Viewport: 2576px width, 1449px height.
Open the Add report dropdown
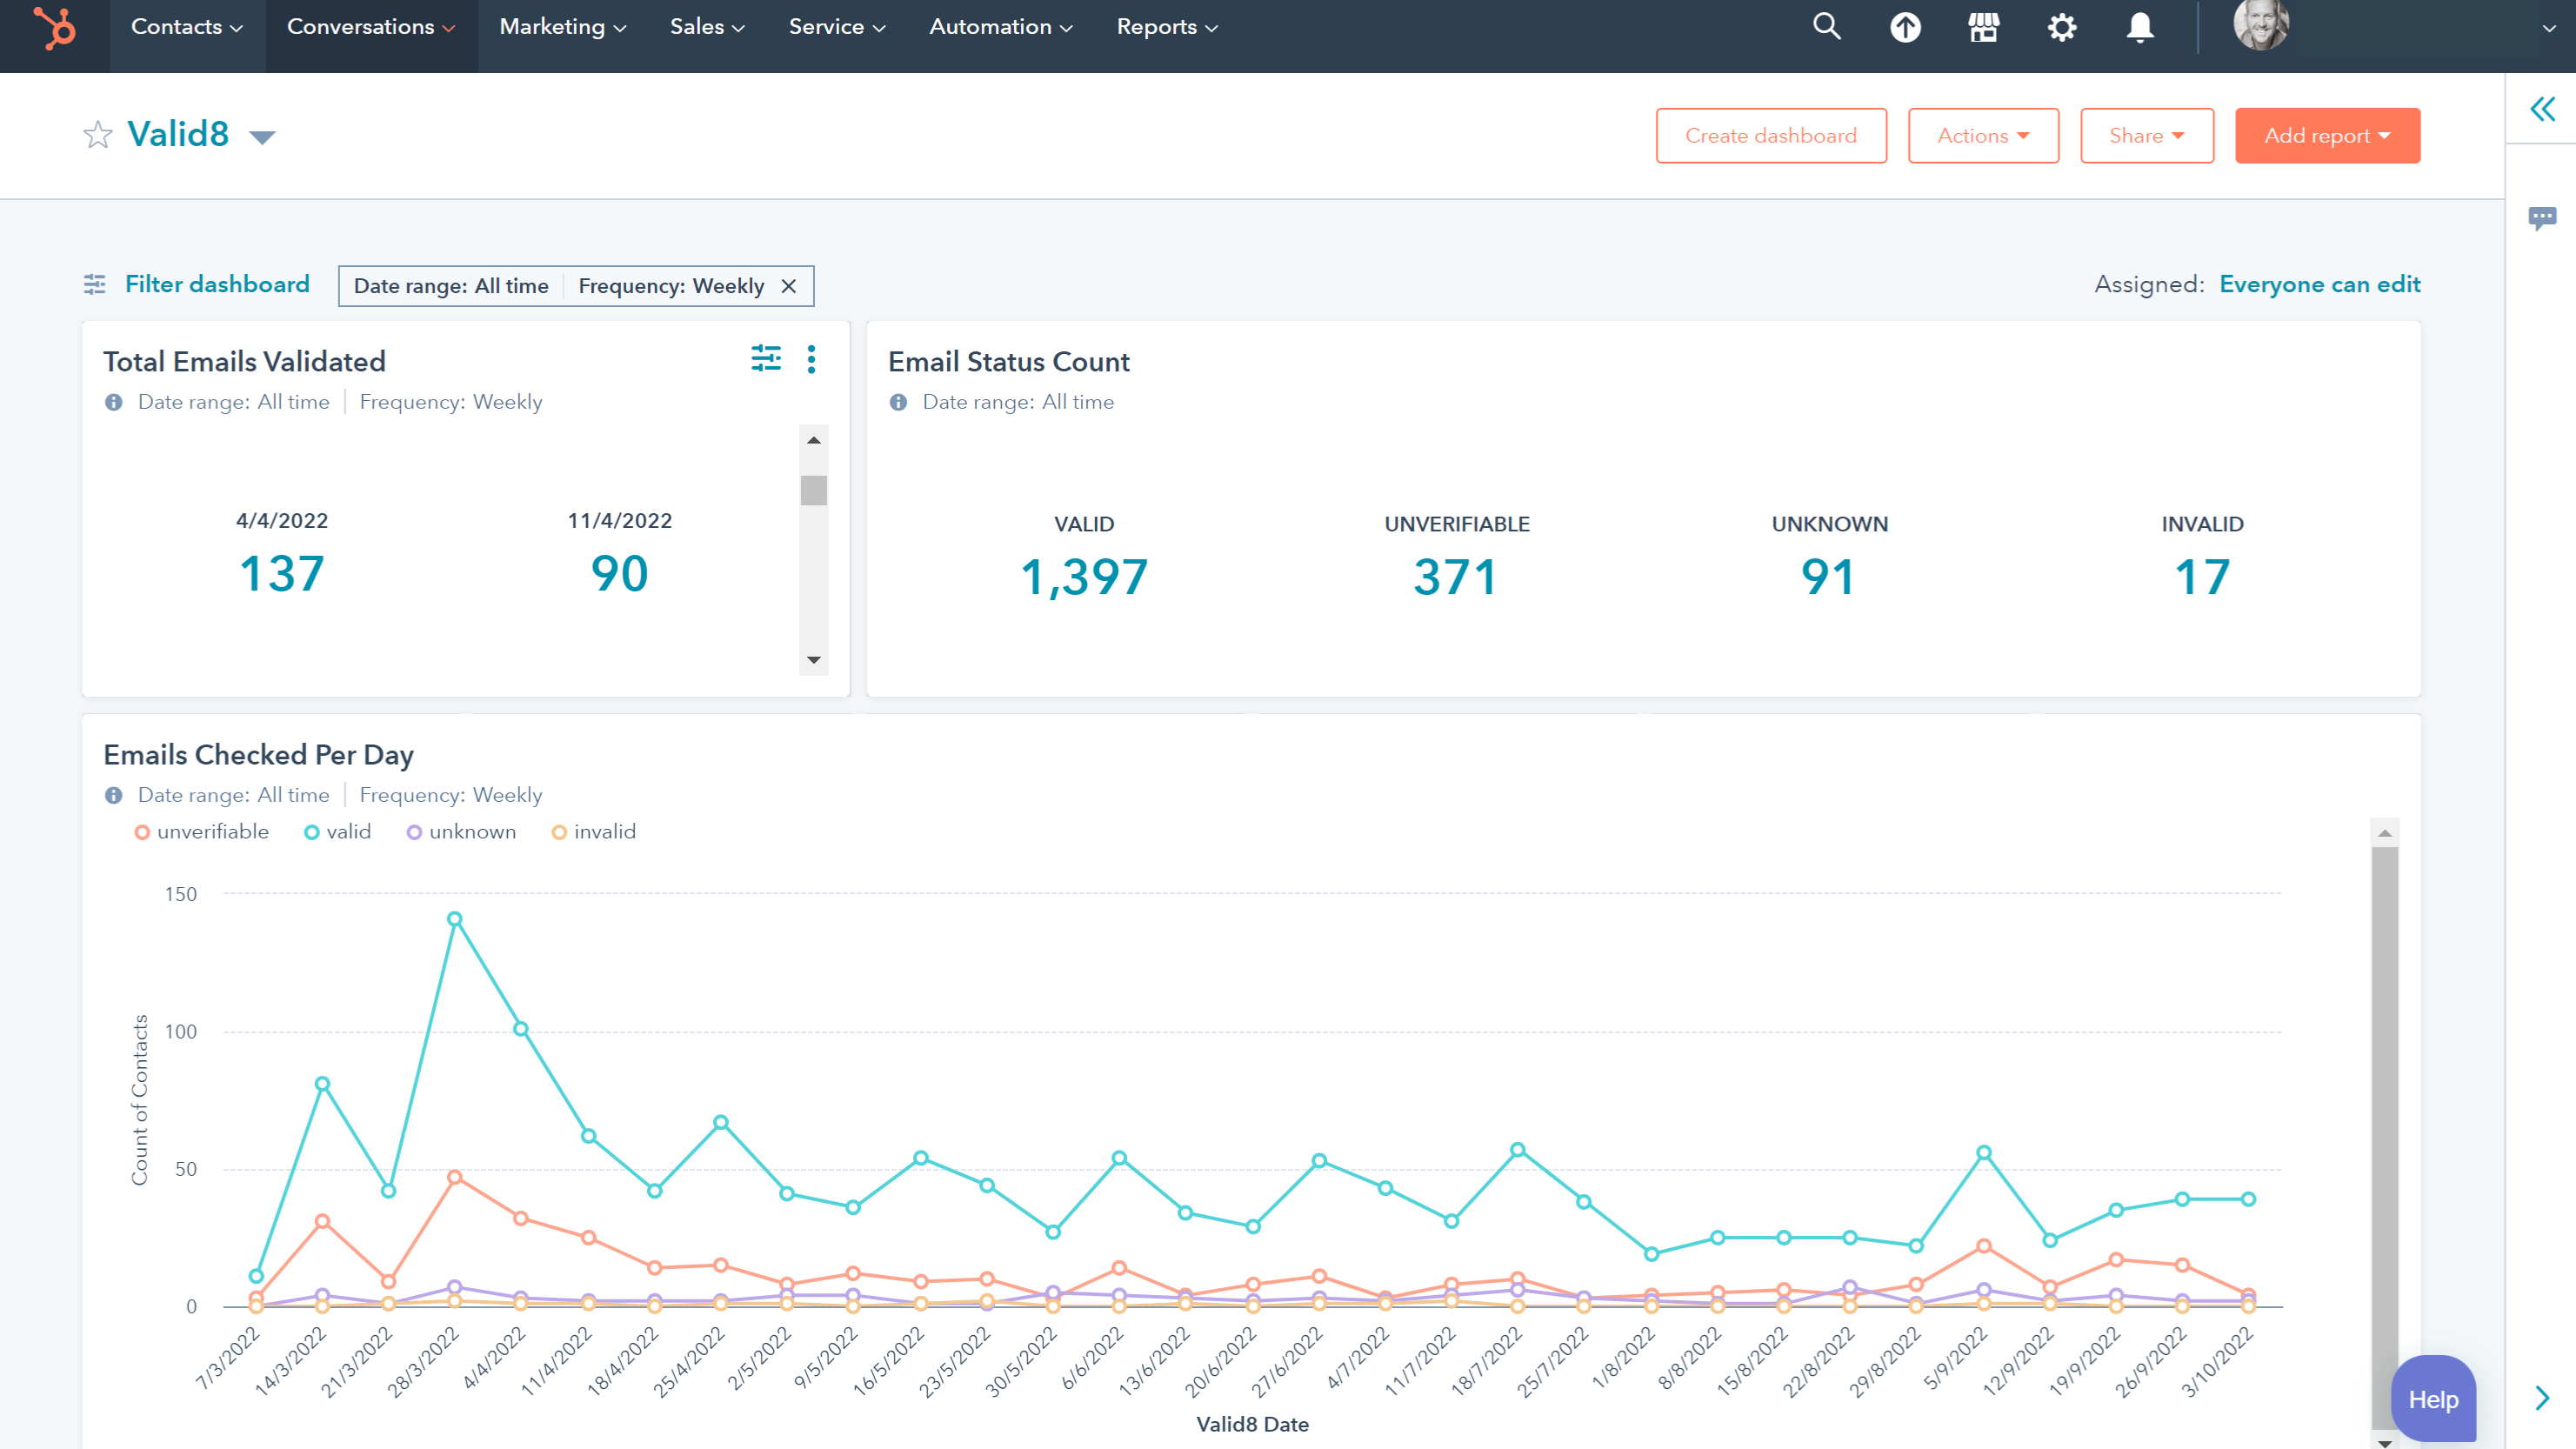[2327, 135]
